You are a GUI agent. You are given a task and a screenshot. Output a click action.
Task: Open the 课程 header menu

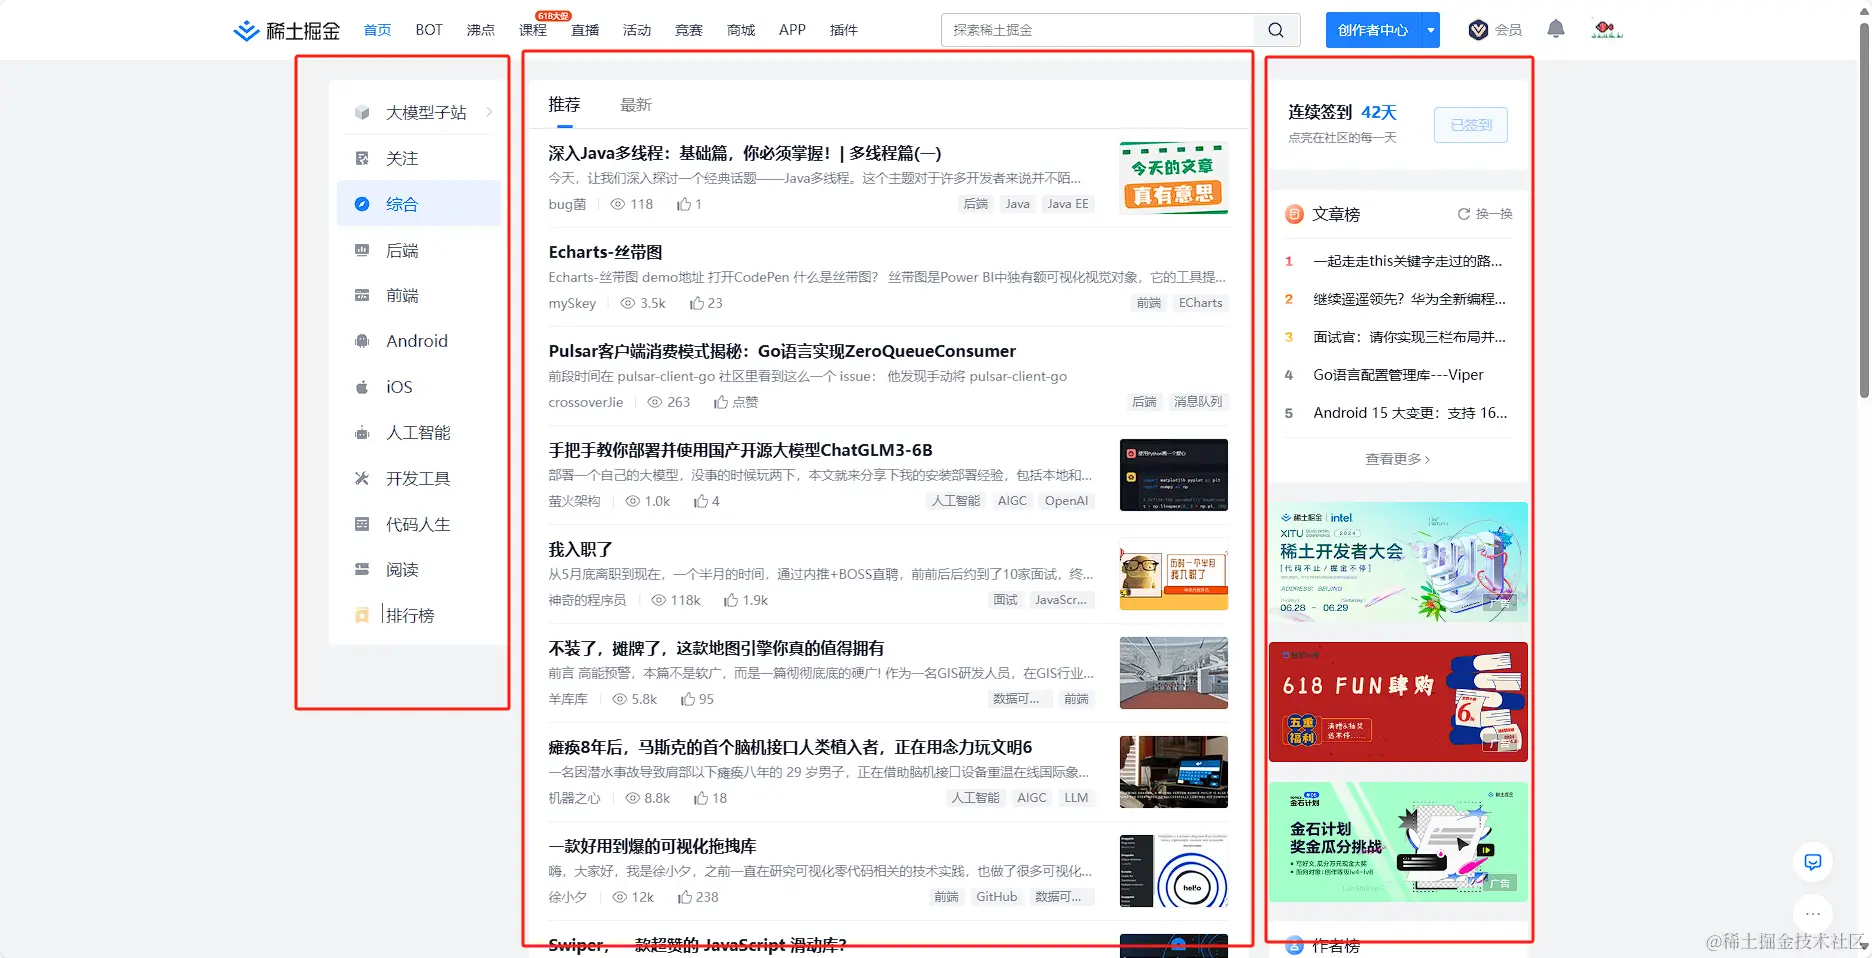533,30
